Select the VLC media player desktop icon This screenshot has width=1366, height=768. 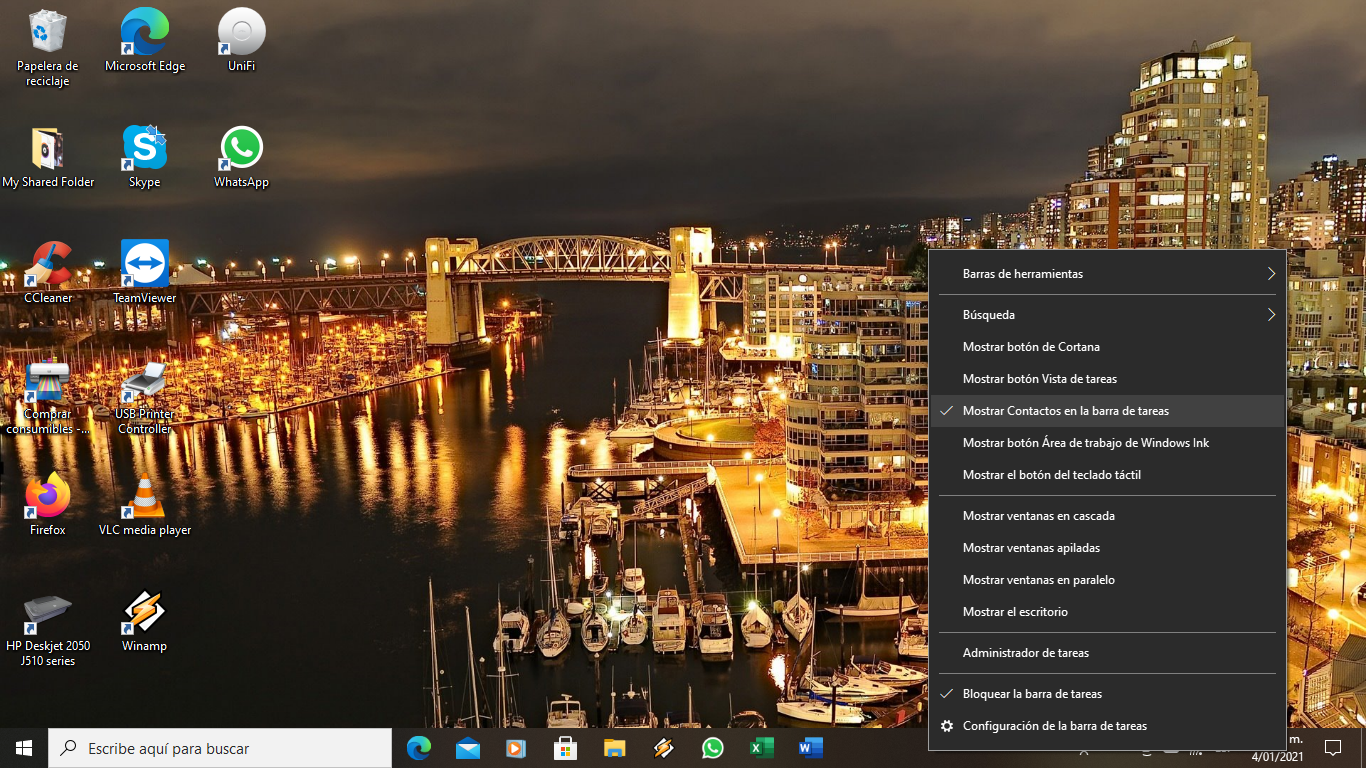(145, 504)
